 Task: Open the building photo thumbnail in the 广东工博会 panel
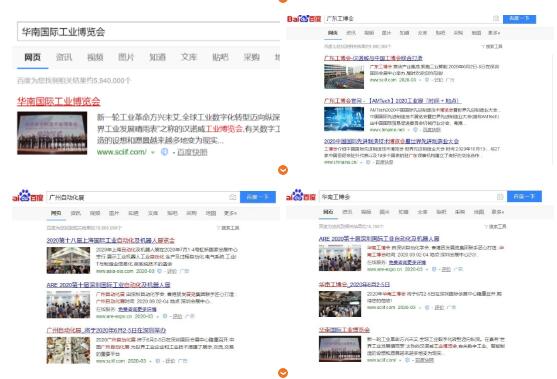pos(344,76)
